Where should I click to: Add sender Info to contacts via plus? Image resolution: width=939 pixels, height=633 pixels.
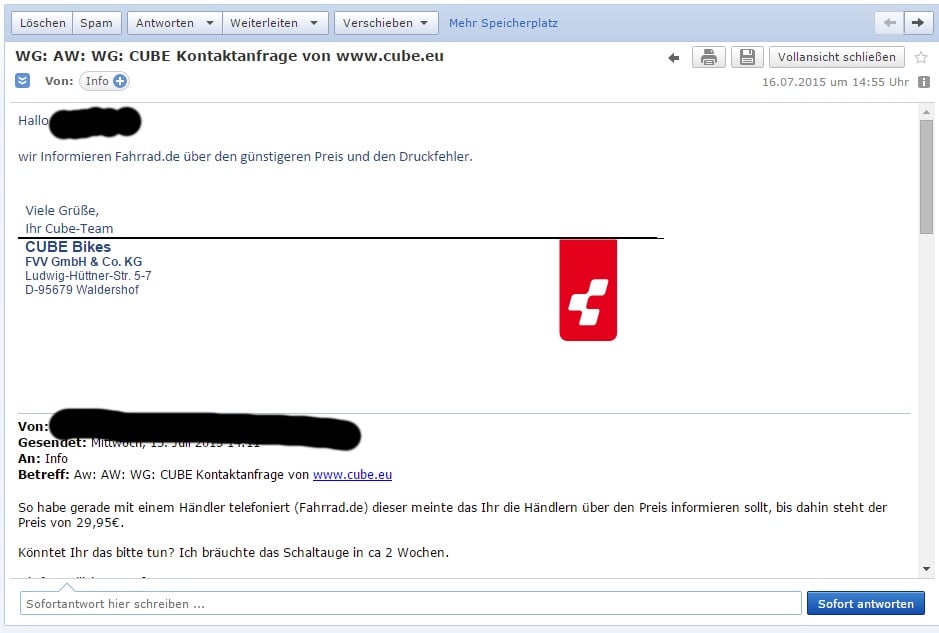tap(120, 81)
